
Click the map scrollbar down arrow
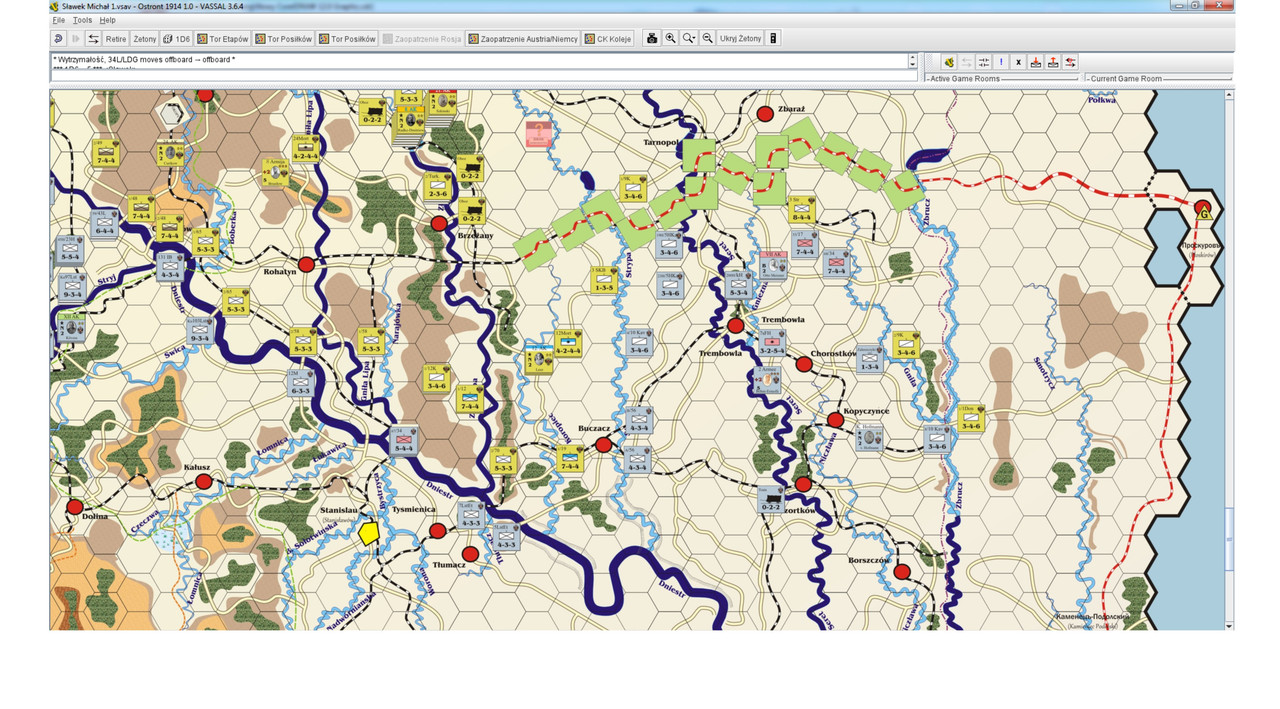coord(1230,625)
